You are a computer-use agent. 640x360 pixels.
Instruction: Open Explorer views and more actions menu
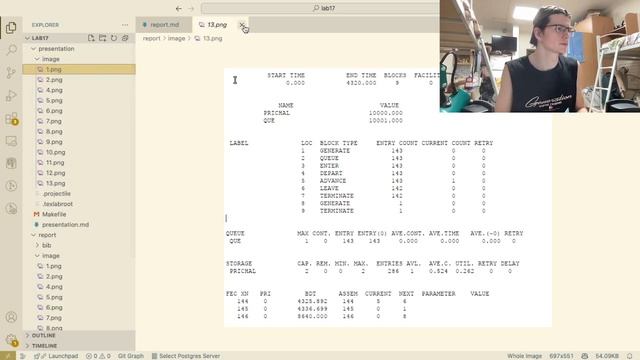tap(125, 25)
